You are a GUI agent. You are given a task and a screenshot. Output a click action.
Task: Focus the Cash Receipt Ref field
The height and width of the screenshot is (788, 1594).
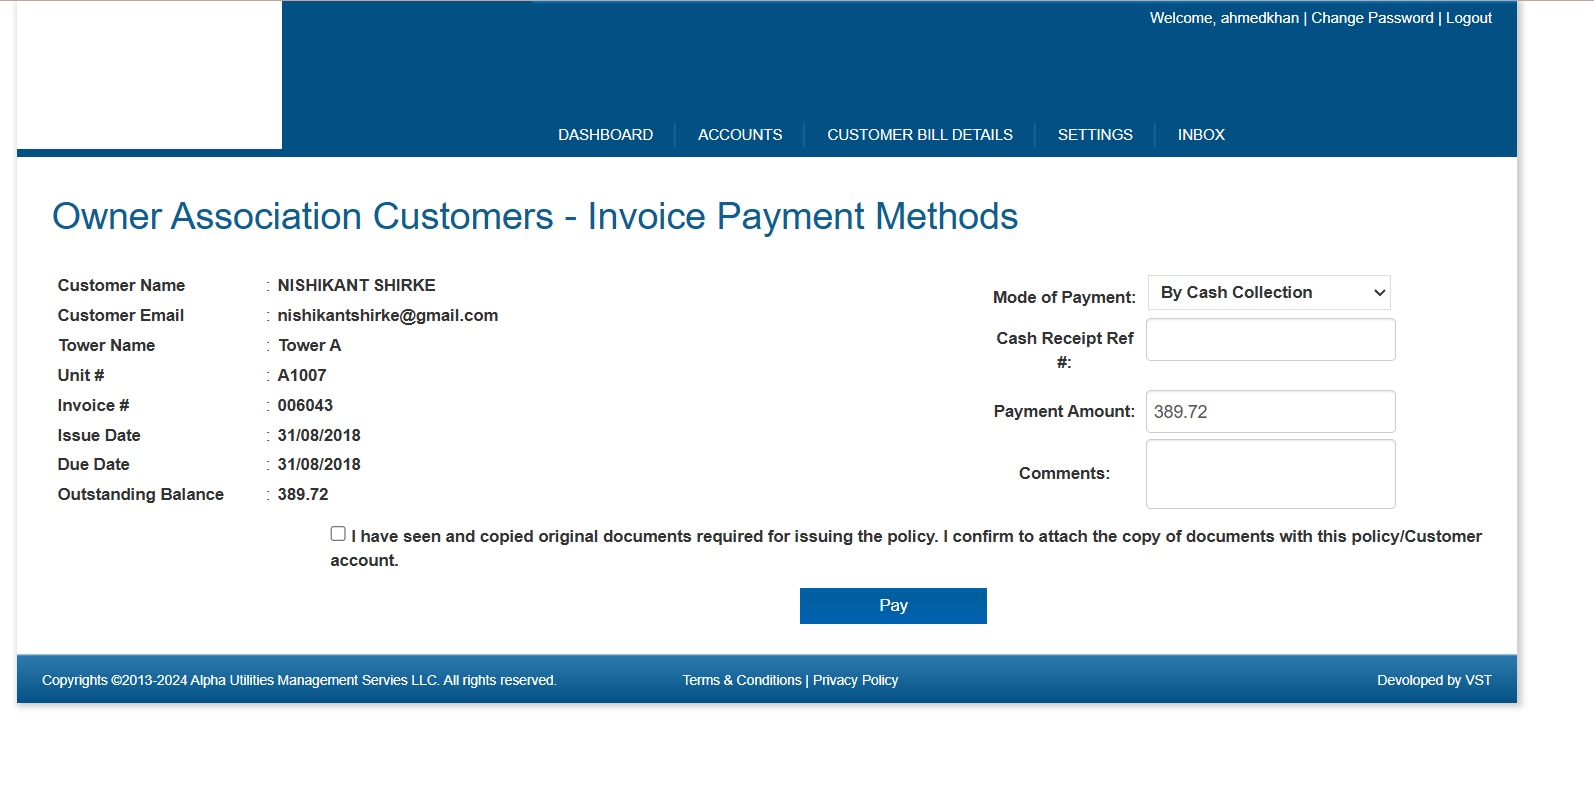click(1270, 340)
